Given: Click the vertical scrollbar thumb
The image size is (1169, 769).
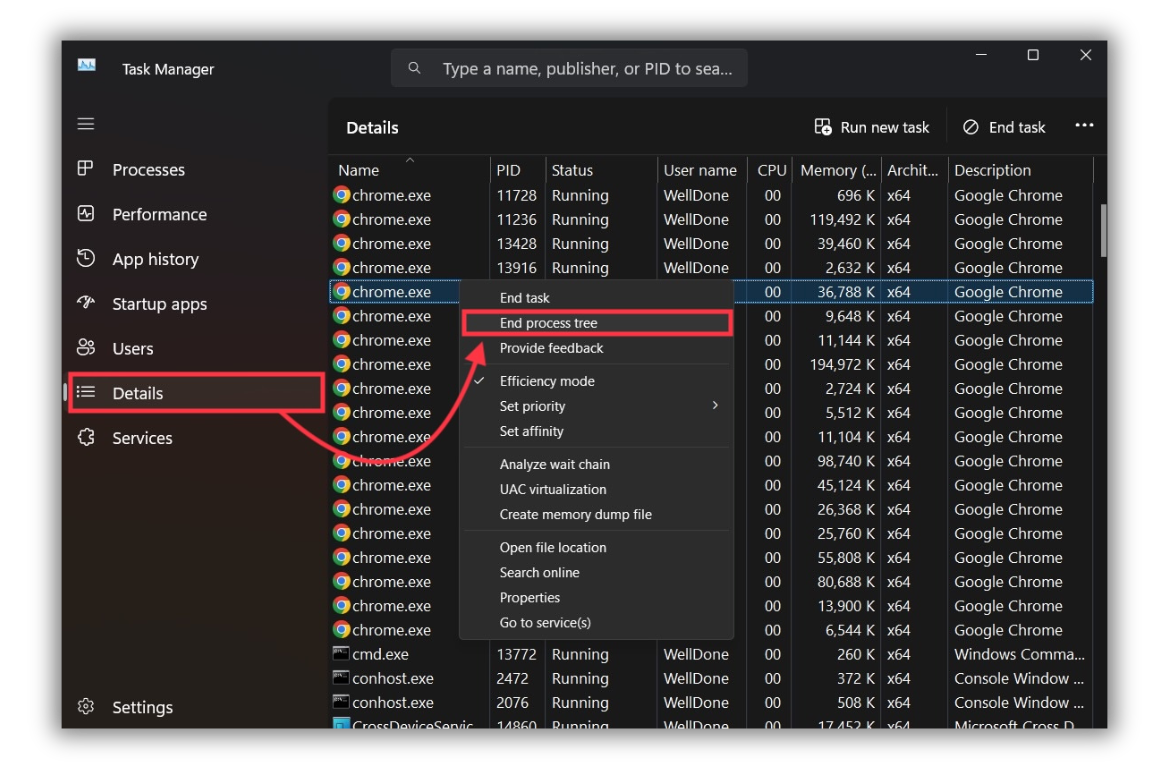Looking at the screenshot, I should [1103, 230].
